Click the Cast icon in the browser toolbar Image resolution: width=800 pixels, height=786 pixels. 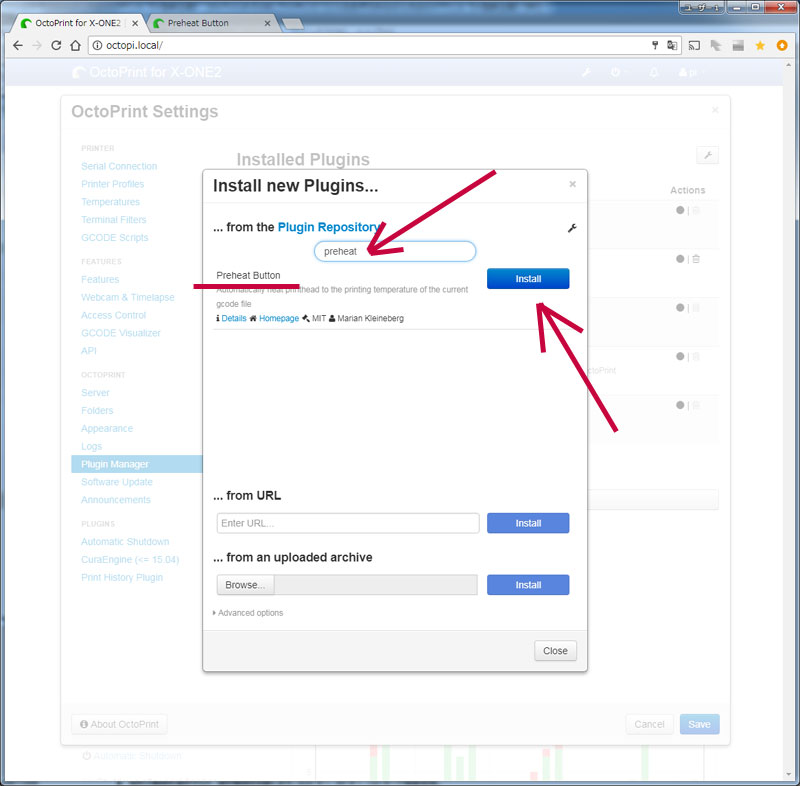694,45
